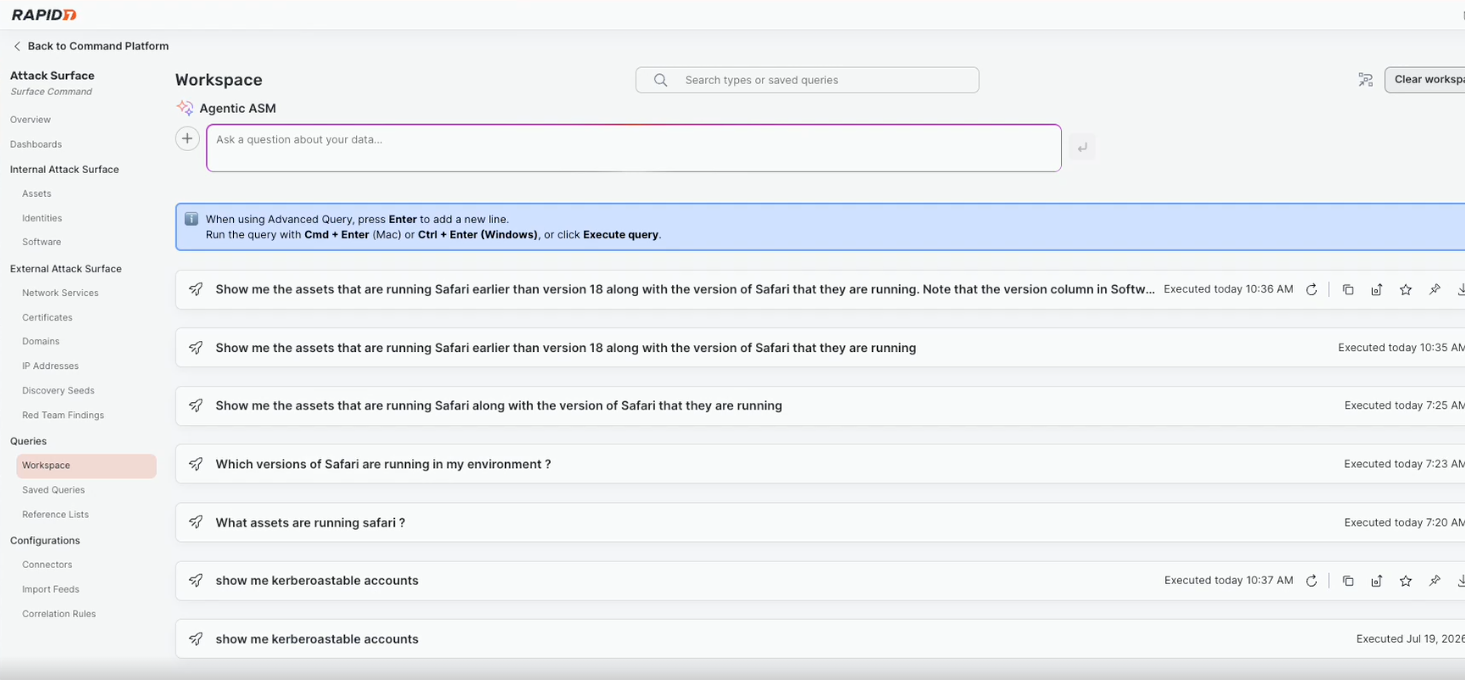Viewport: 1465px width, 680px height.
Task: Click the Agentic ASM sparkle icon
Action: [185, 108]
